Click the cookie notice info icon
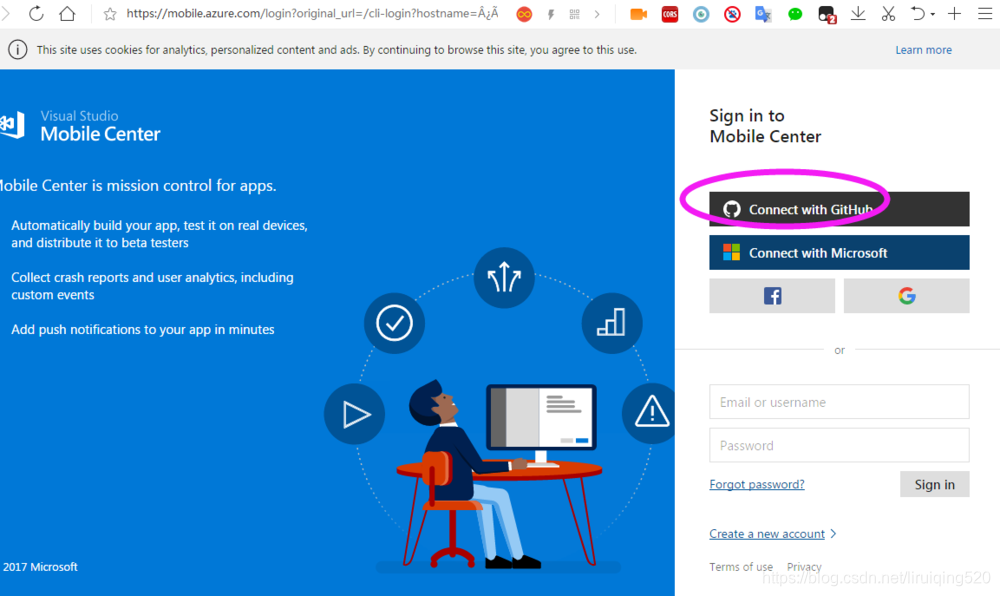The image size is (1000, 596). click(x=18, y=50)
